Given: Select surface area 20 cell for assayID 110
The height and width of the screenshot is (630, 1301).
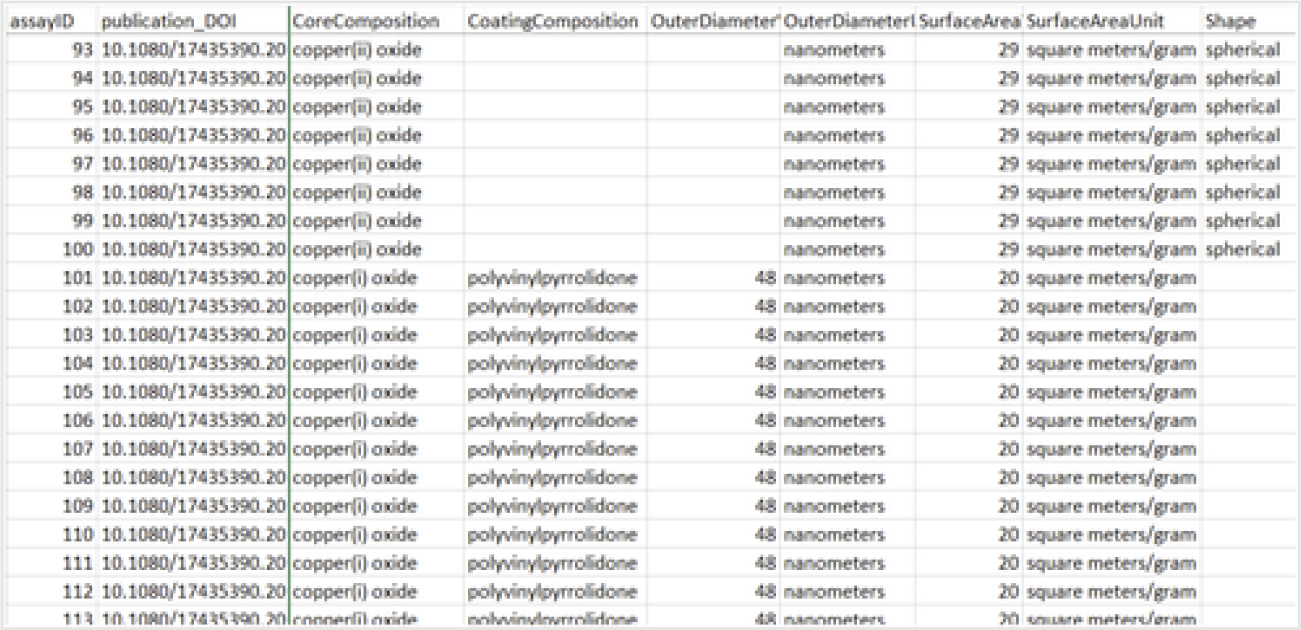Looking at the screenshot, I should [x=968, y=534].
